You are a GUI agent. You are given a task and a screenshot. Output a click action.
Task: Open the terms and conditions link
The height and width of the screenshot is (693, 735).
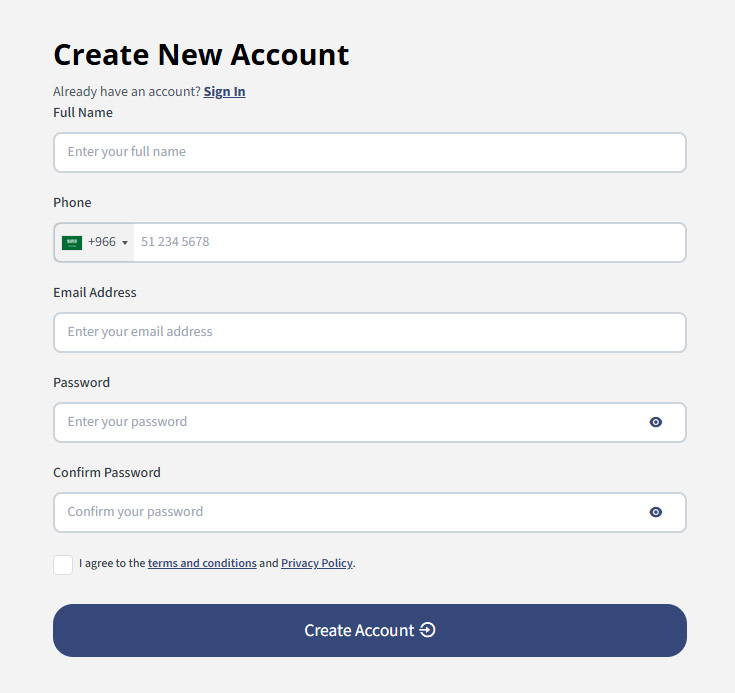pos(202,563)
